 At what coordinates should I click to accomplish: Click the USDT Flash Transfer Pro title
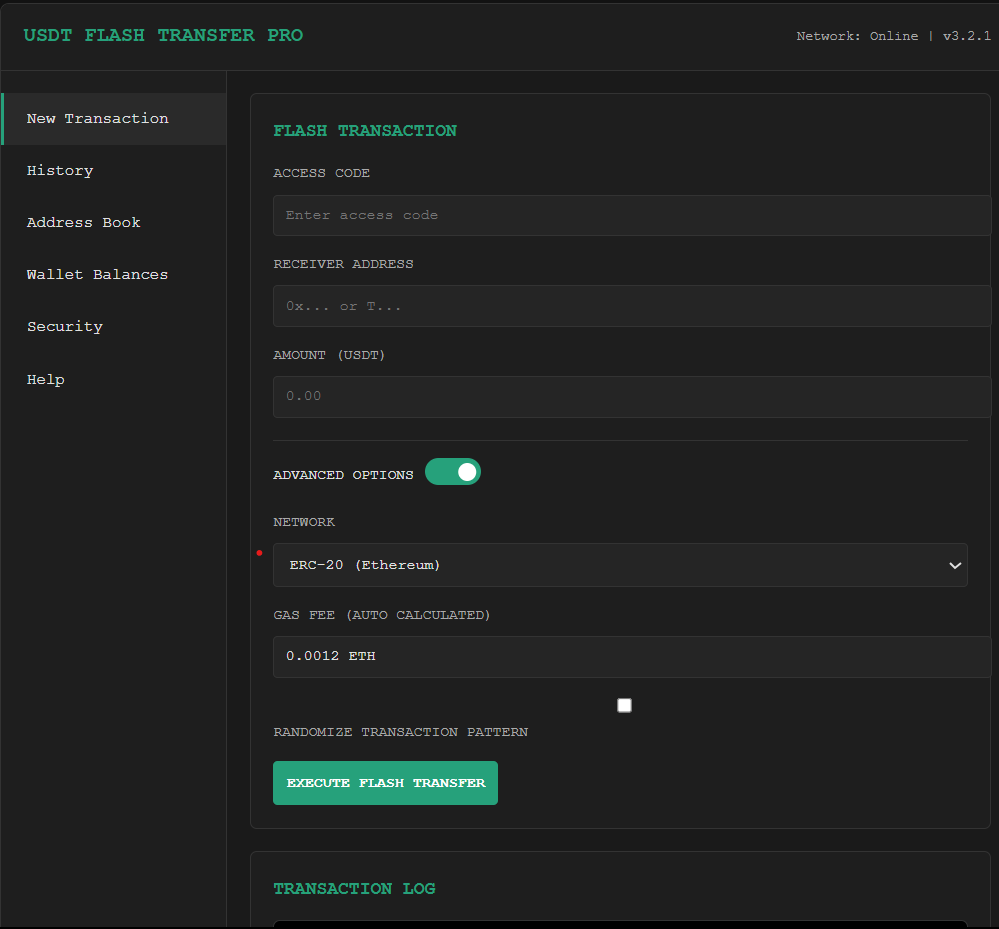[163, 36]
